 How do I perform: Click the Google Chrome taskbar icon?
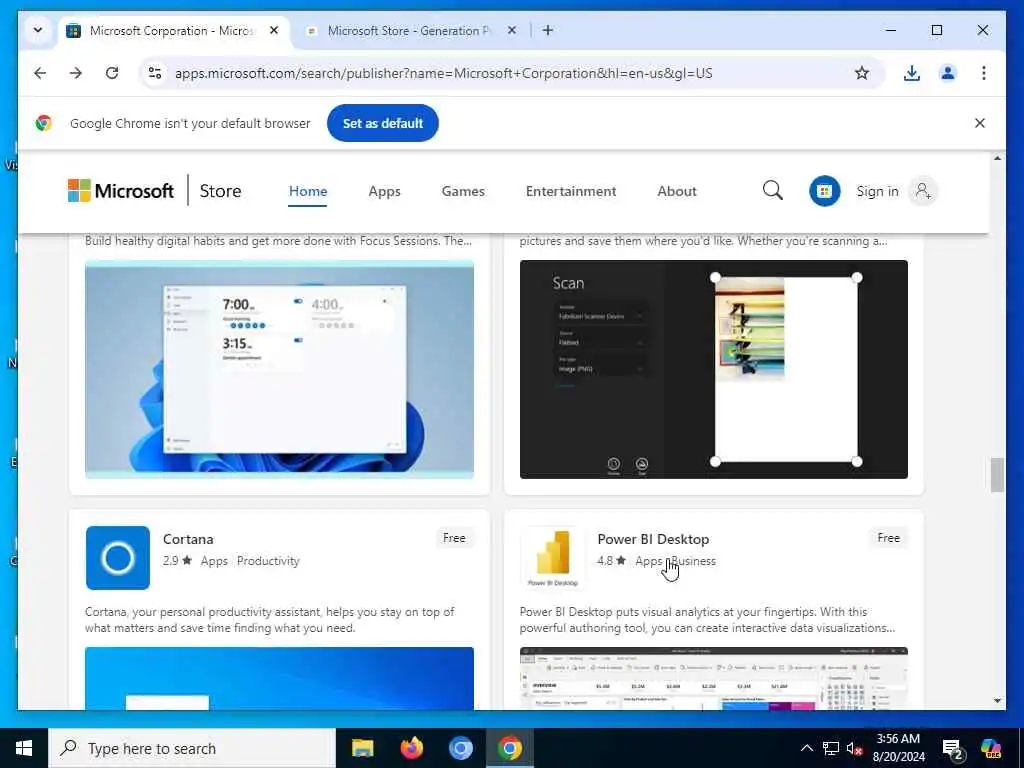tap(509, 748)
